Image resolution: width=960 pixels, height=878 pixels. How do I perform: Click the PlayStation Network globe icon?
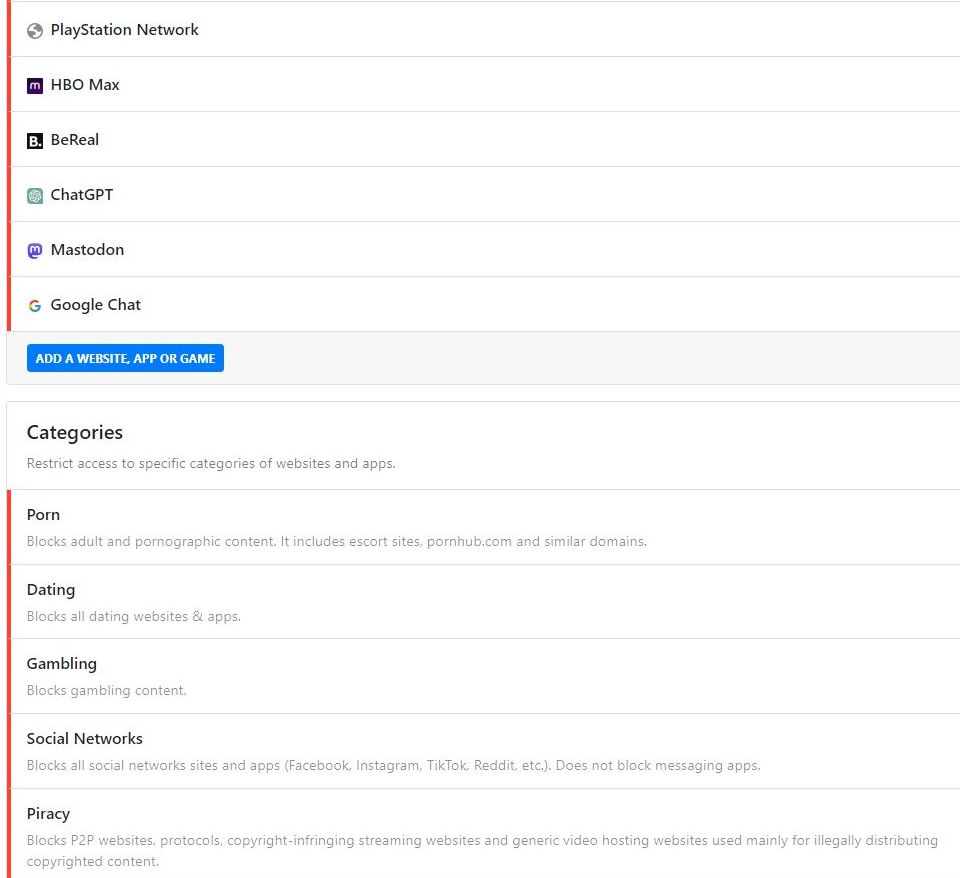(x=35, y=31)
